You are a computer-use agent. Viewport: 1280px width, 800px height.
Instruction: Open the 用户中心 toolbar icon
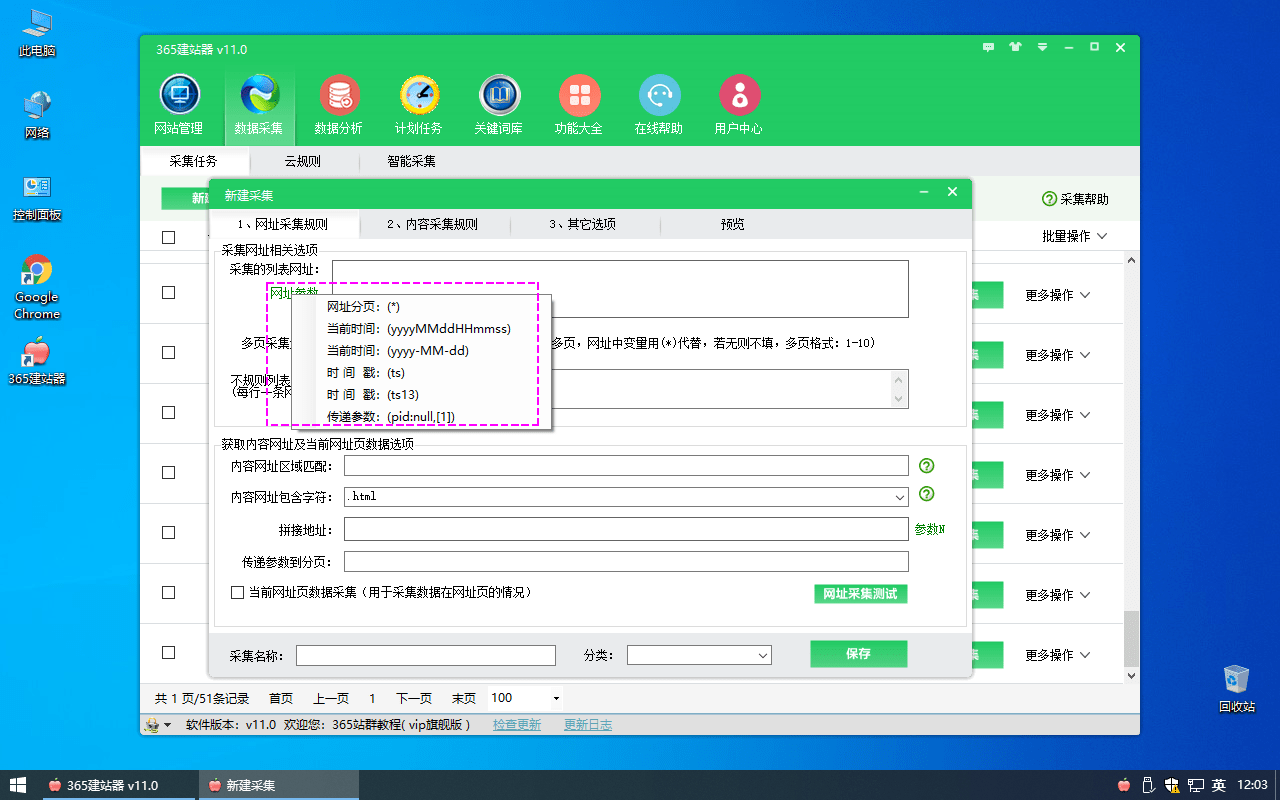click(x=739, y=105)
